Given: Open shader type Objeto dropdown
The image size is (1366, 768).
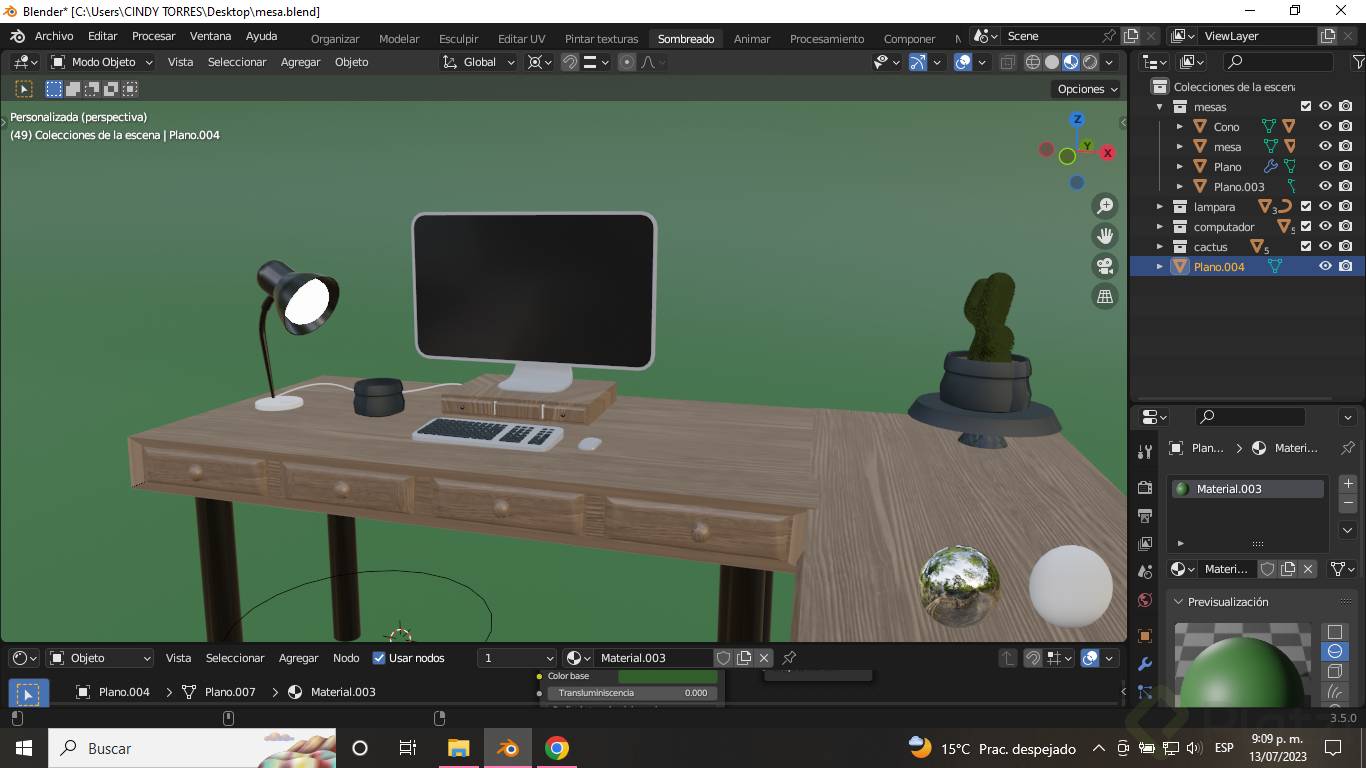Looking at the screenshot, I should 100,658.
